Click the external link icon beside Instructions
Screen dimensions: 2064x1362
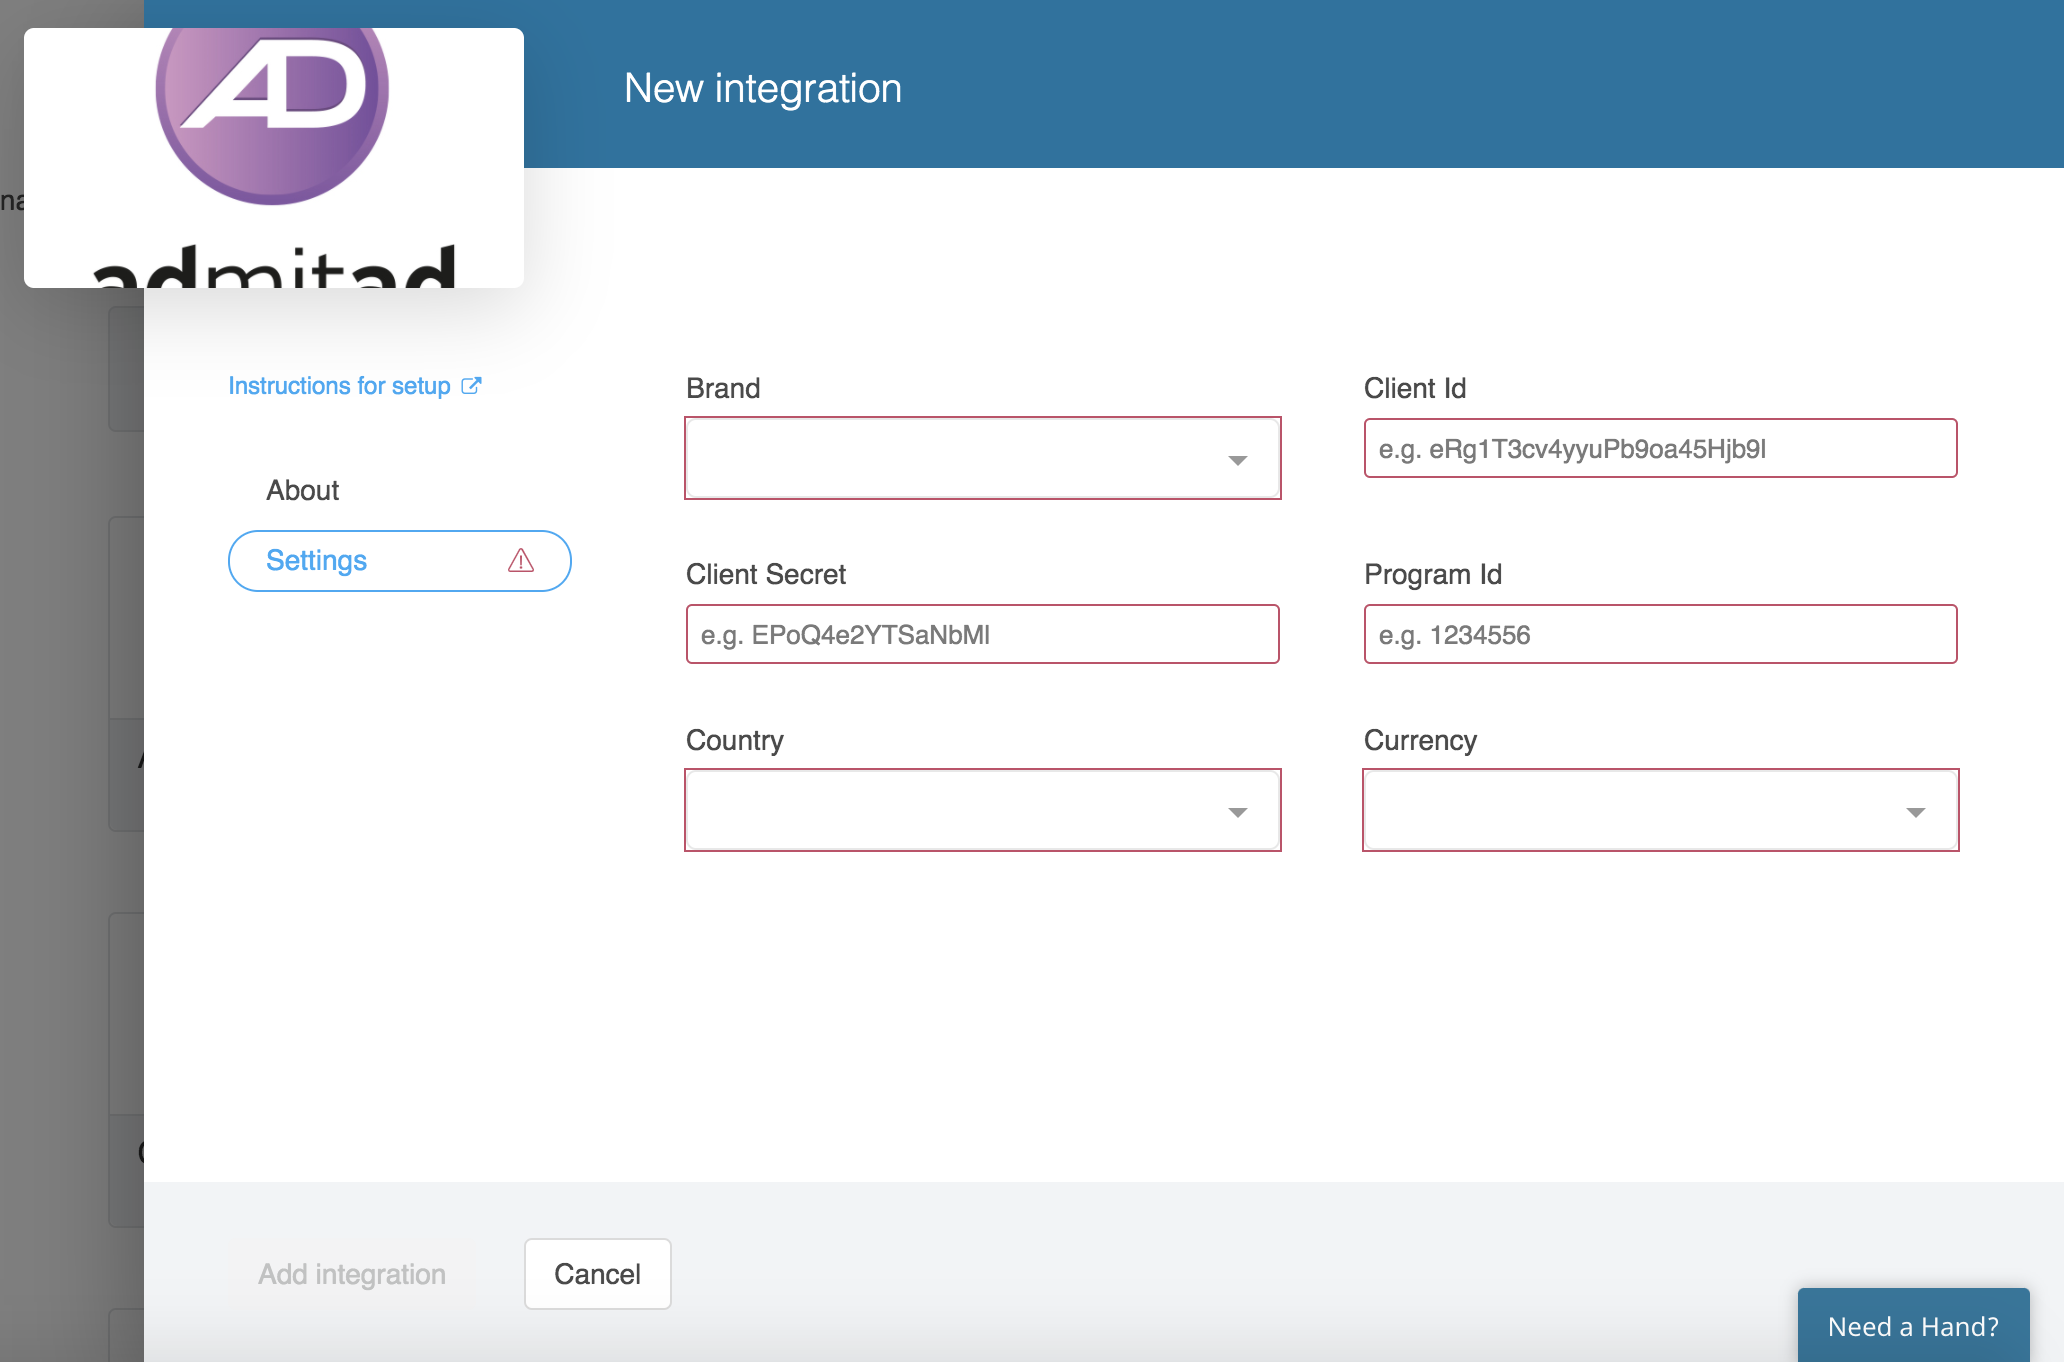pos(471,386)
